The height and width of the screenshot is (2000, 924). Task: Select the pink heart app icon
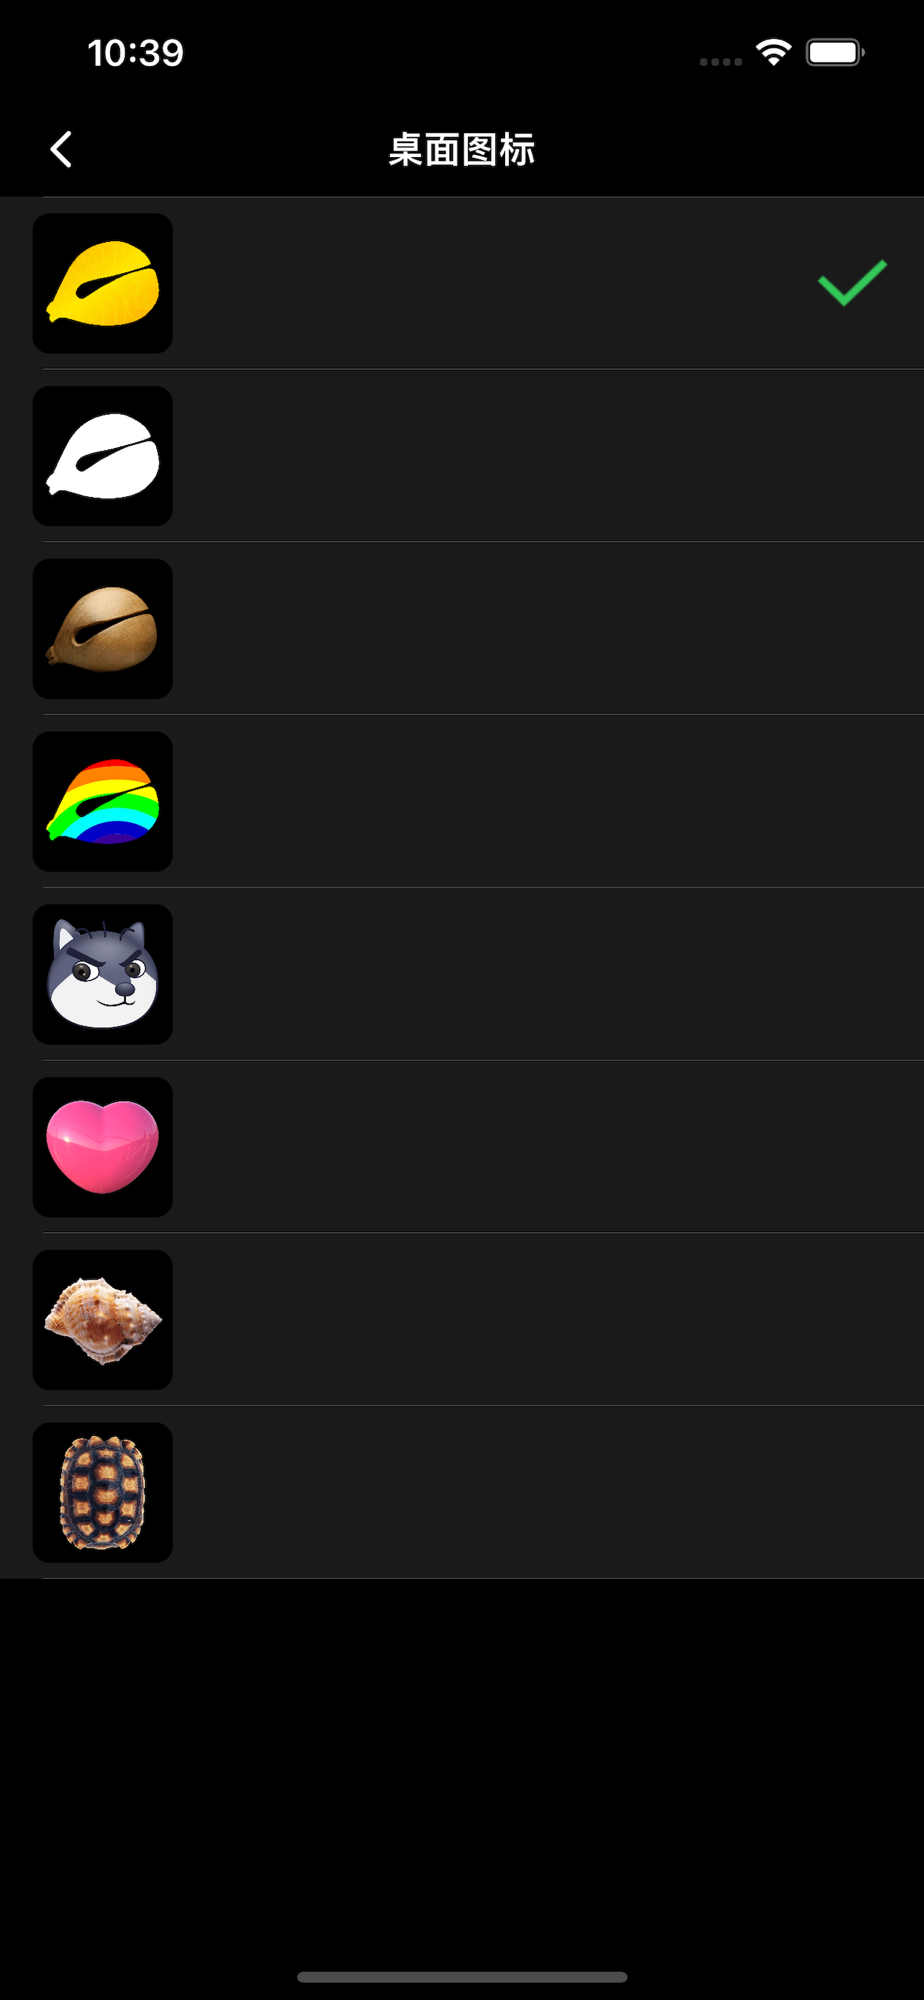tap(103, 1147)
